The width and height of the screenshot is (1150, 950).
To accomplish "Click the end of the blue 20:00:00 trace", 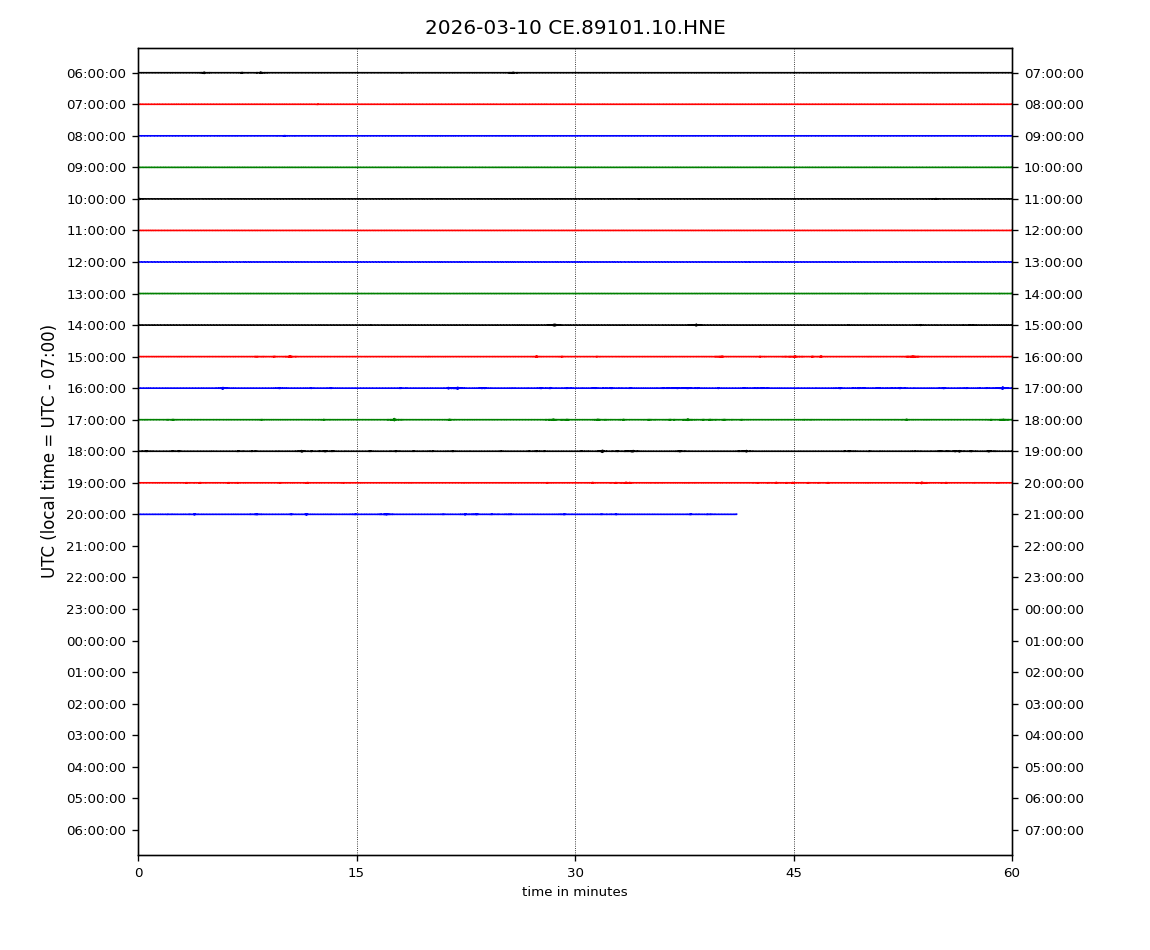I will coord(736,514).
